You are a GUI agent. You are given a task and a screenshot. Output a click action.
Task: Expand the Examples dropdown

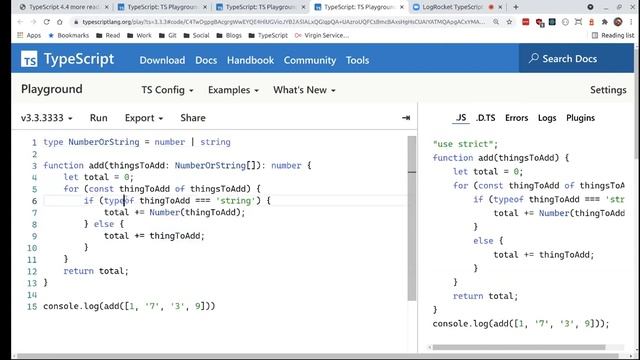(233, 90)
